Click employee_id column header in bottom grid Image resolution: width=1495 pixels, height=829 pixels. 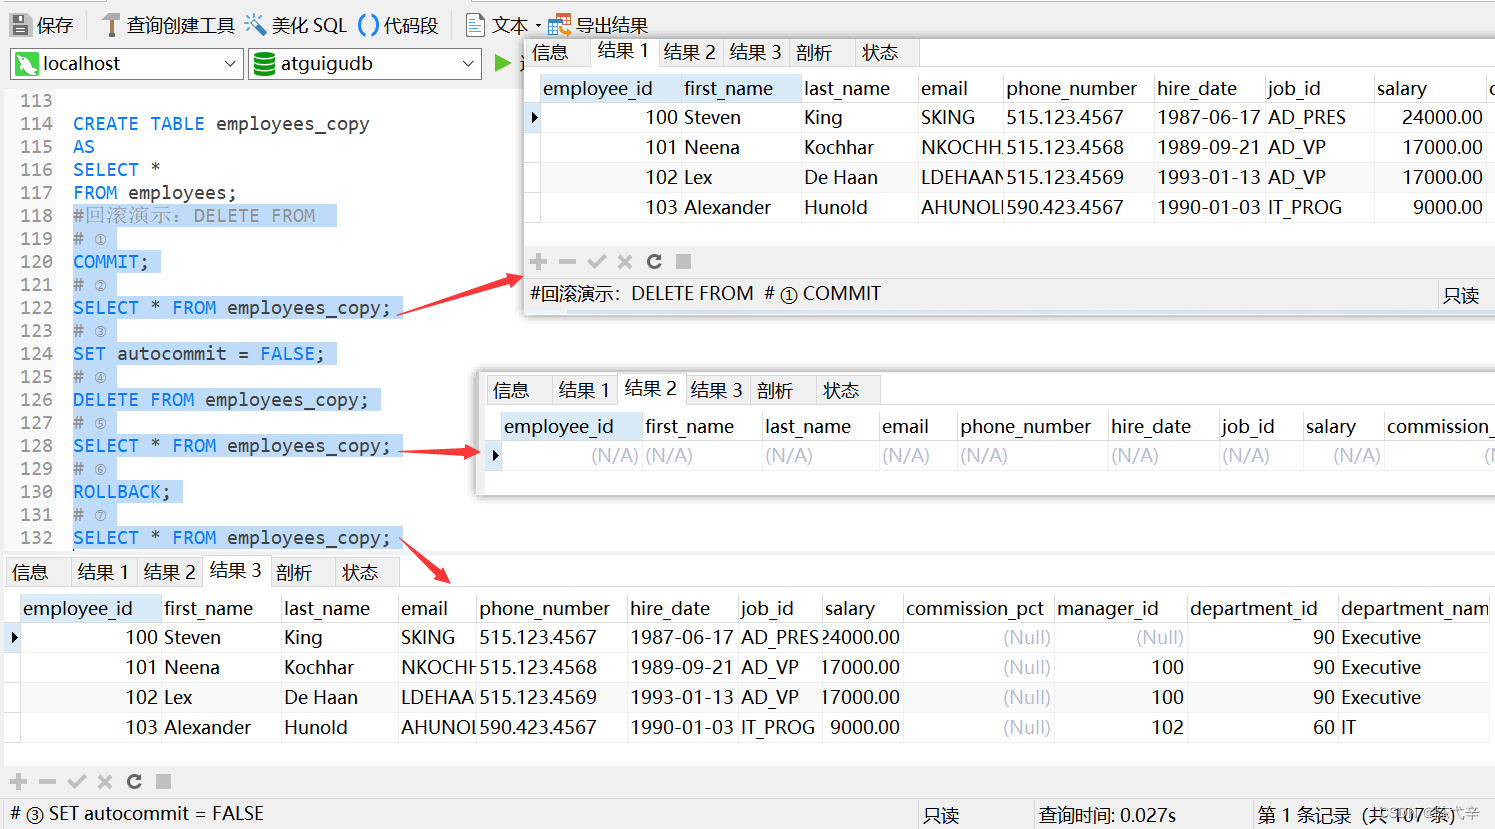pyautogui.click(x=78, y=608)
